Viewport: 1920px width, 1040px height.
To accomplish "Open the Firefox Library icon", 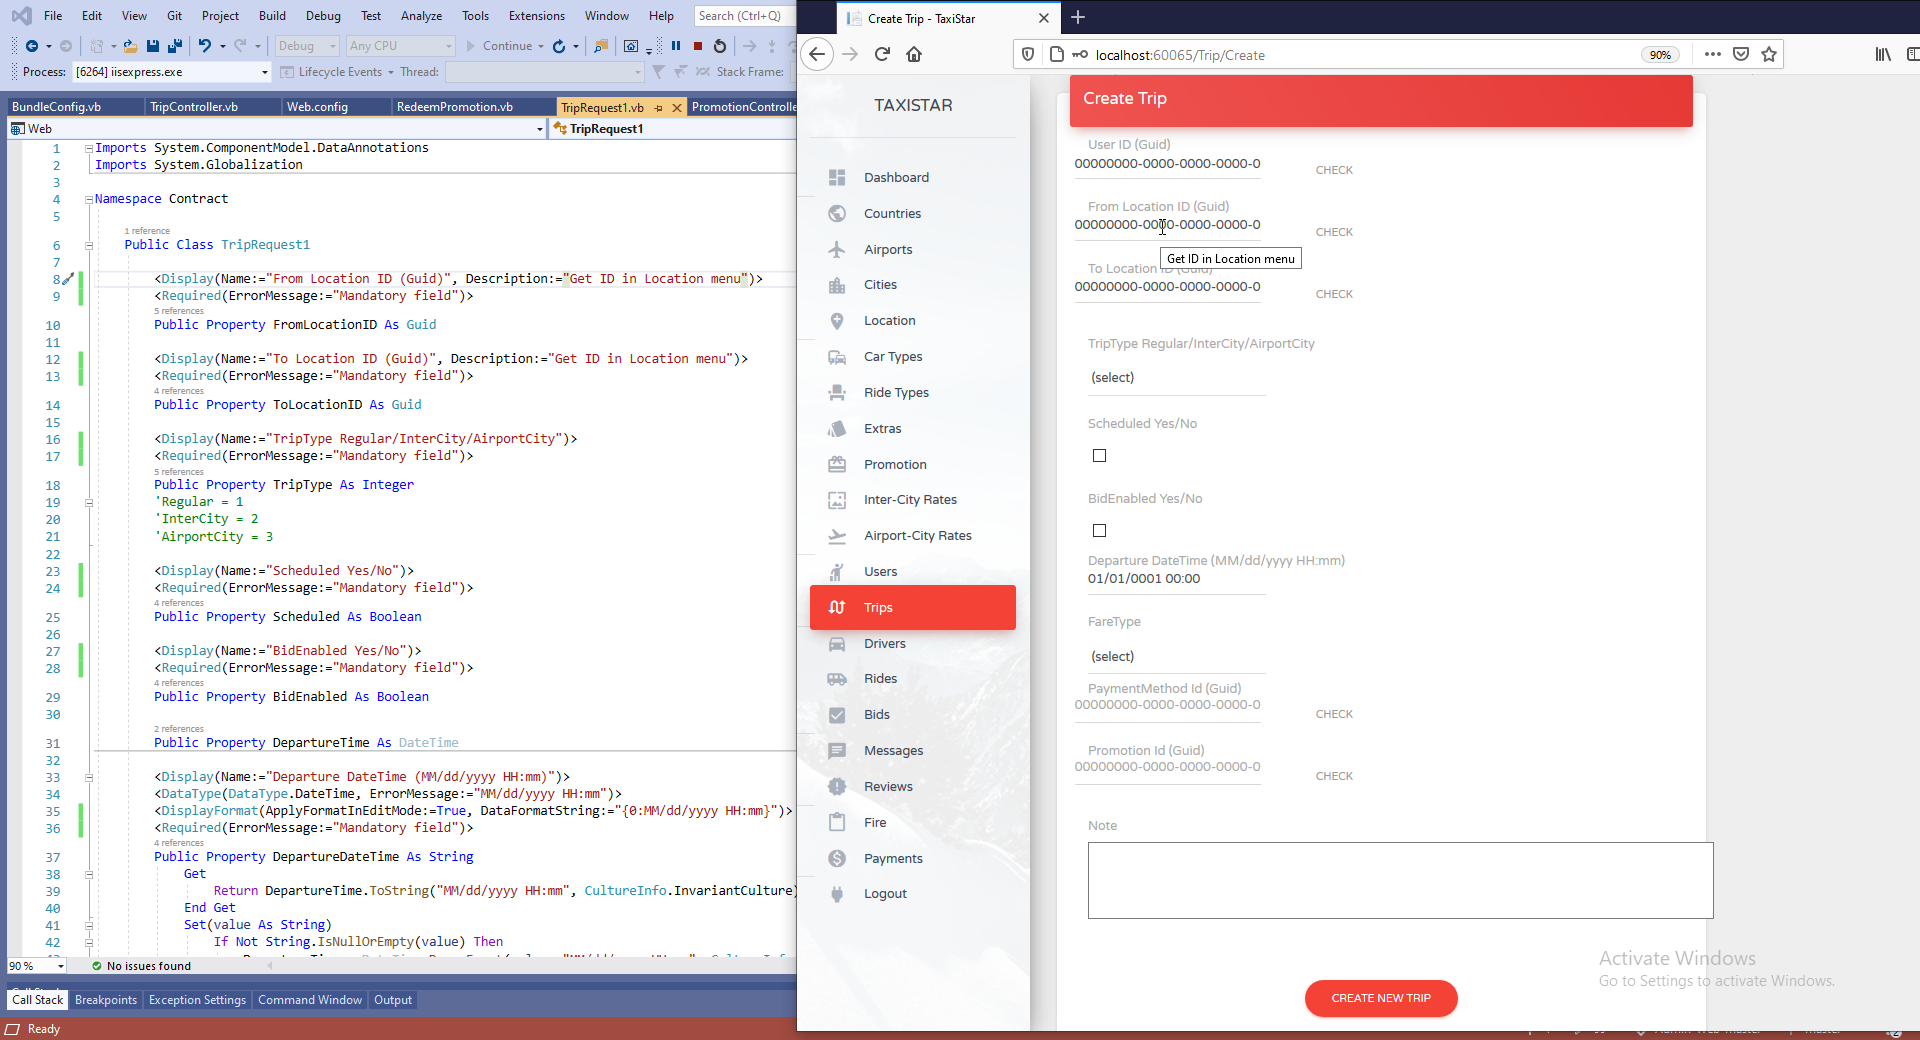I will click(1883, 55).
